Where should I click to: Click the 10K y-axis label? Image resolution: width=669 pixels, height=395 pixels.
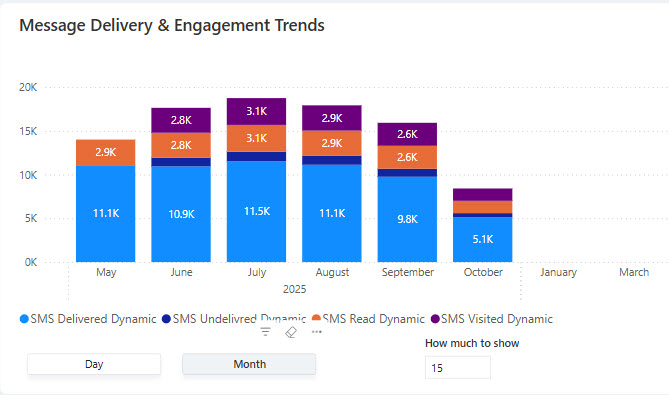coord(28,175)
